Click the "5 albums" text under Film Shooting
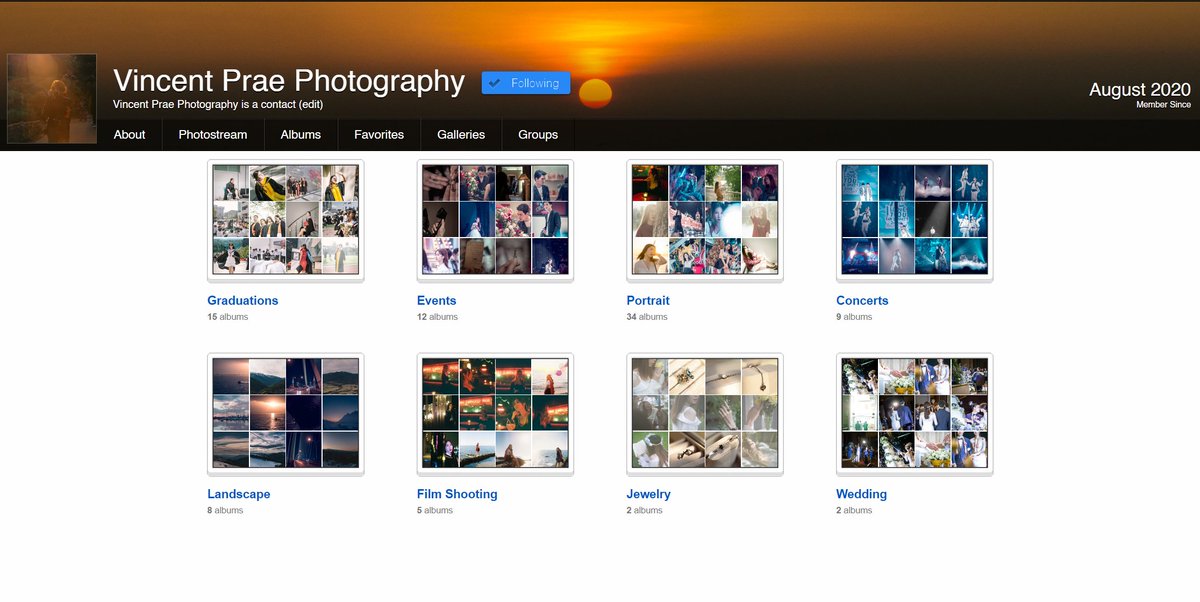 435,510
